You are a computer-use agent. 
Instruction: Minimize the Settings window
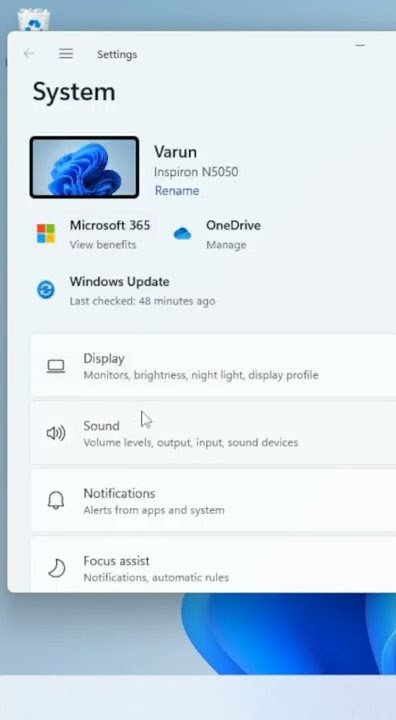coord(360,45)
